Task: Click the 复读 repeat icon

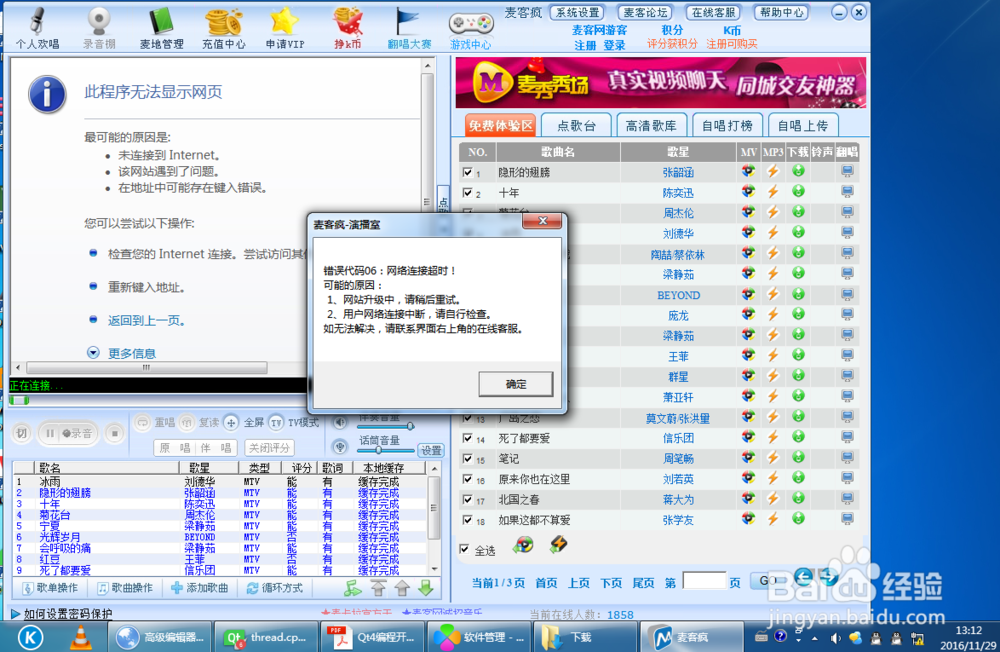Action: pyautogui.click(x=187, y=422)
